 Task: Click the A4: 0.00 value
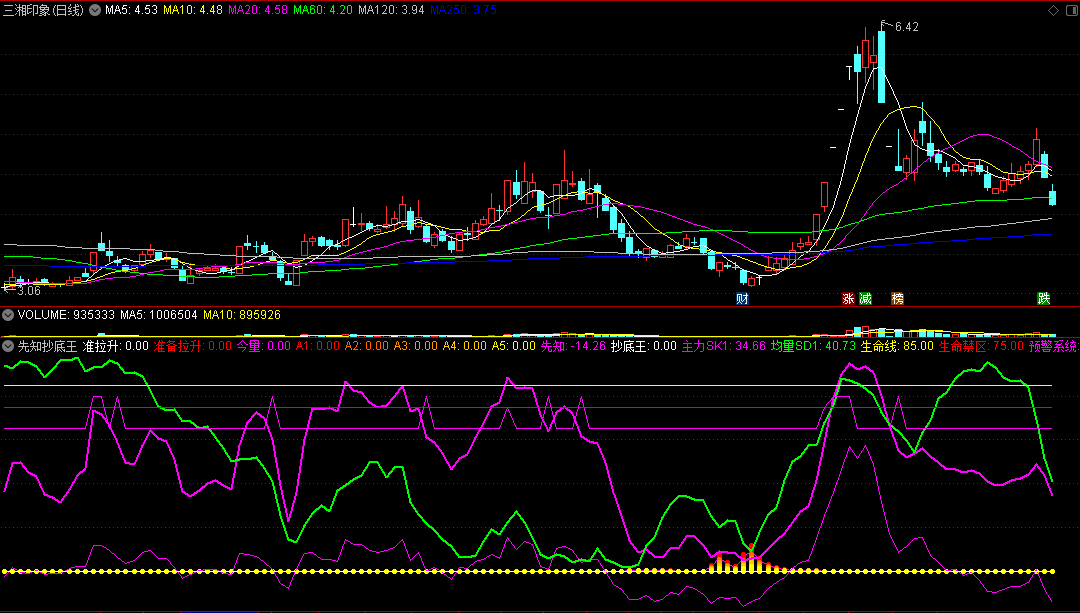pos(464,346)
